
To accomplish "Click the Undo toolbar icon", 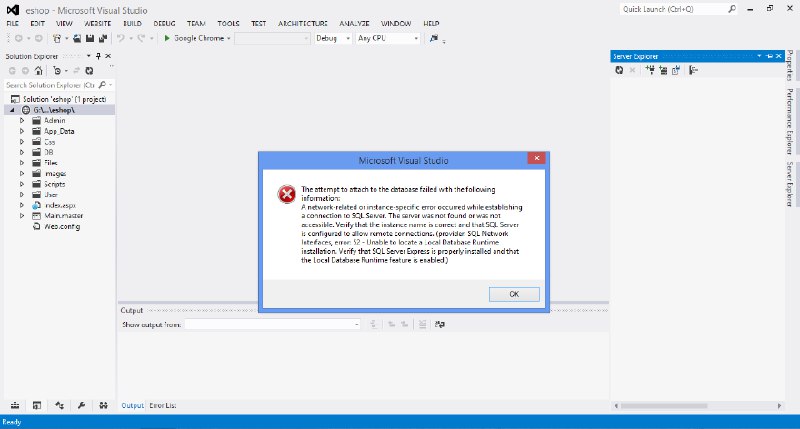I will [x=120, y=38].
